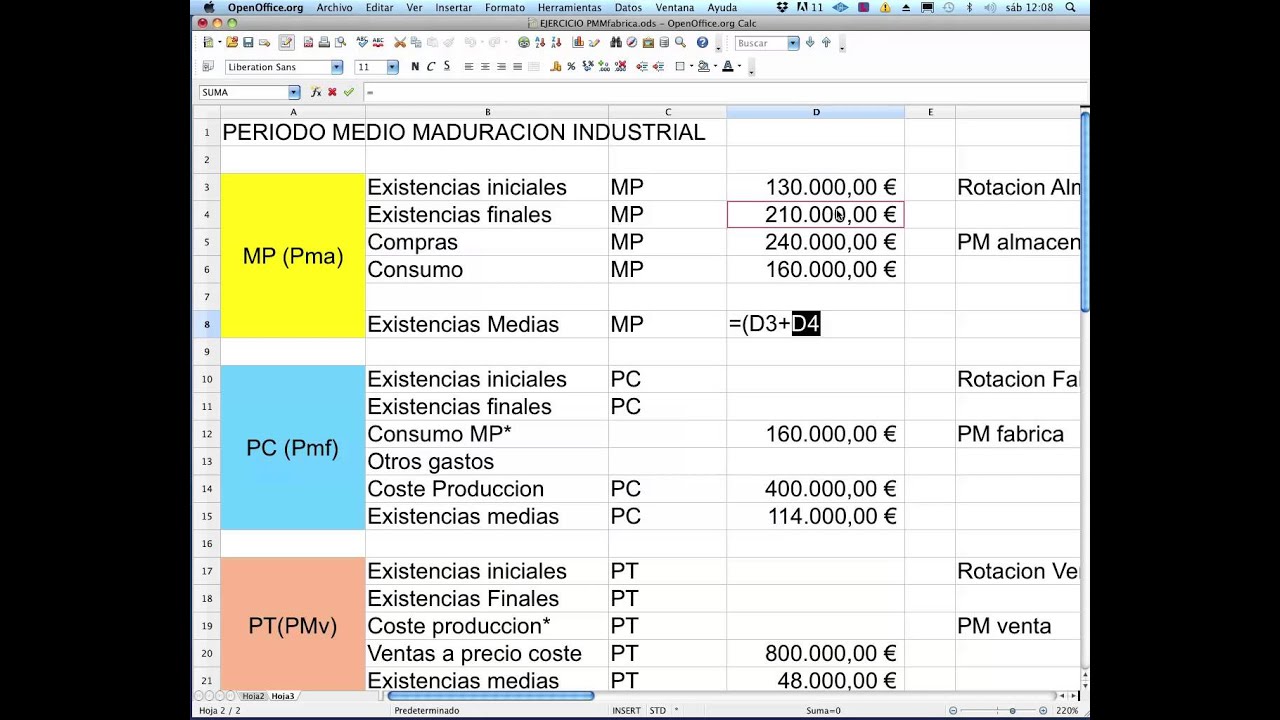The image size is (1280, 720).
Task: Find next with the down arrow icon
Action: [810, 43]
